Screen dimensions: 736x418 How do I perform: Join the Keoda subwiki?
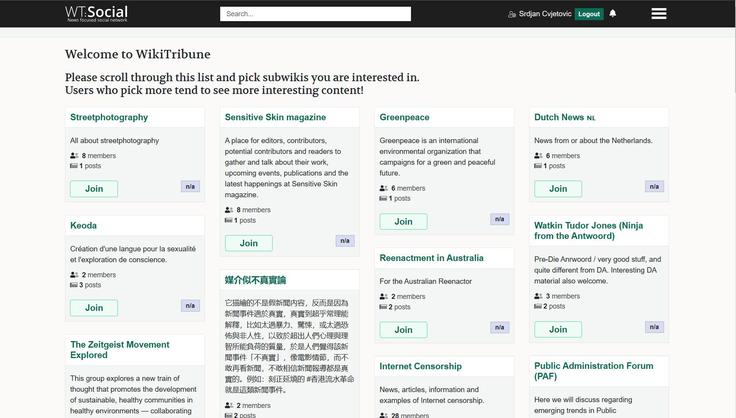pyautogui.click(x=94, y=308)
